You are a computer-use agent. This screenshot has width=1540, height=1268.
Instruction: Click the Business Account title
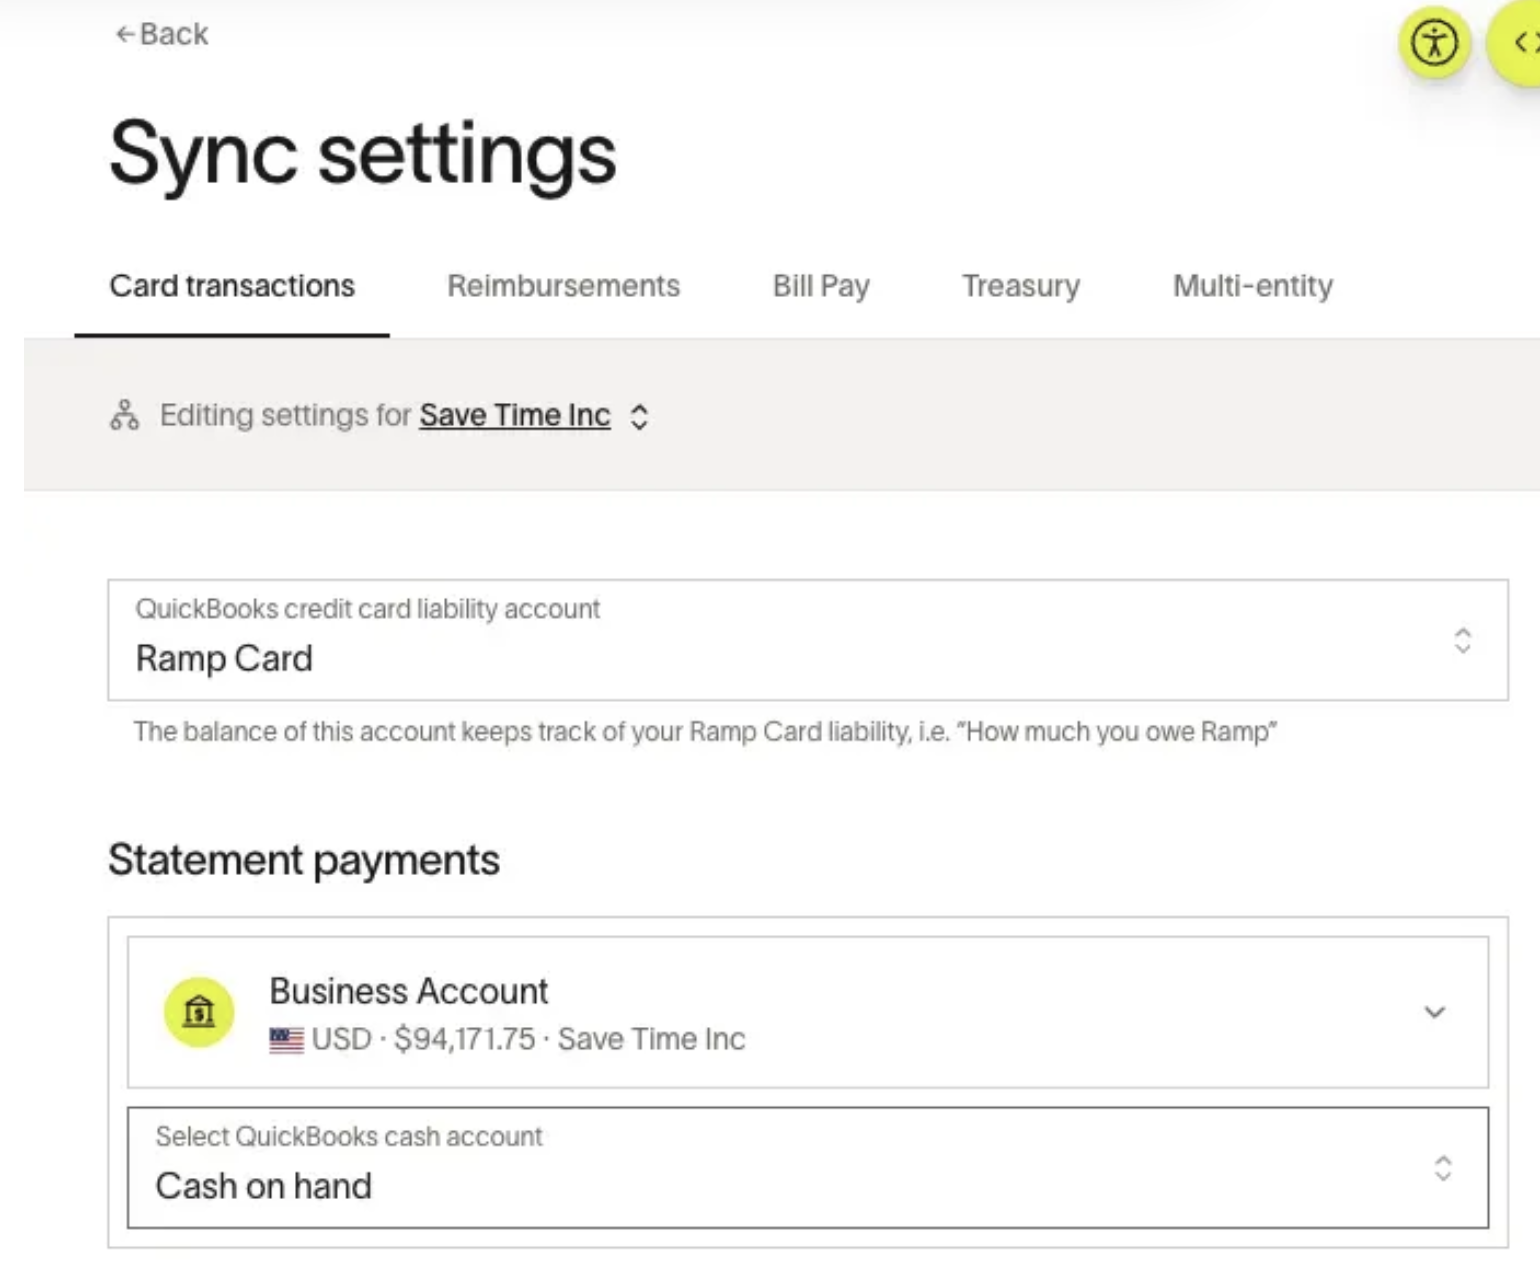point(409,991)
